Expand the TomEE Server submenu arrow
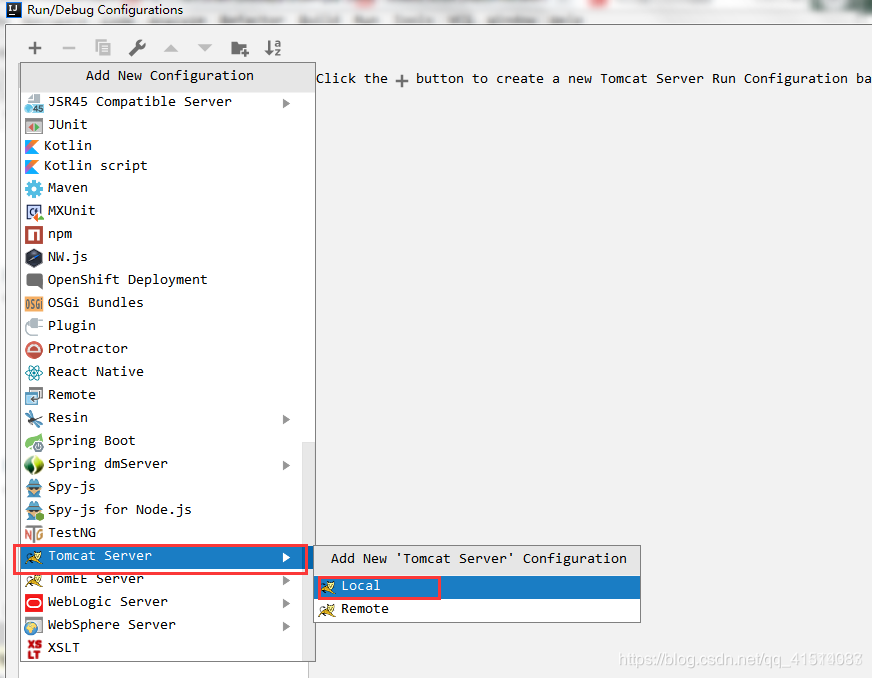The width and height of the screenshot is (872, 678). coord(286,581)
